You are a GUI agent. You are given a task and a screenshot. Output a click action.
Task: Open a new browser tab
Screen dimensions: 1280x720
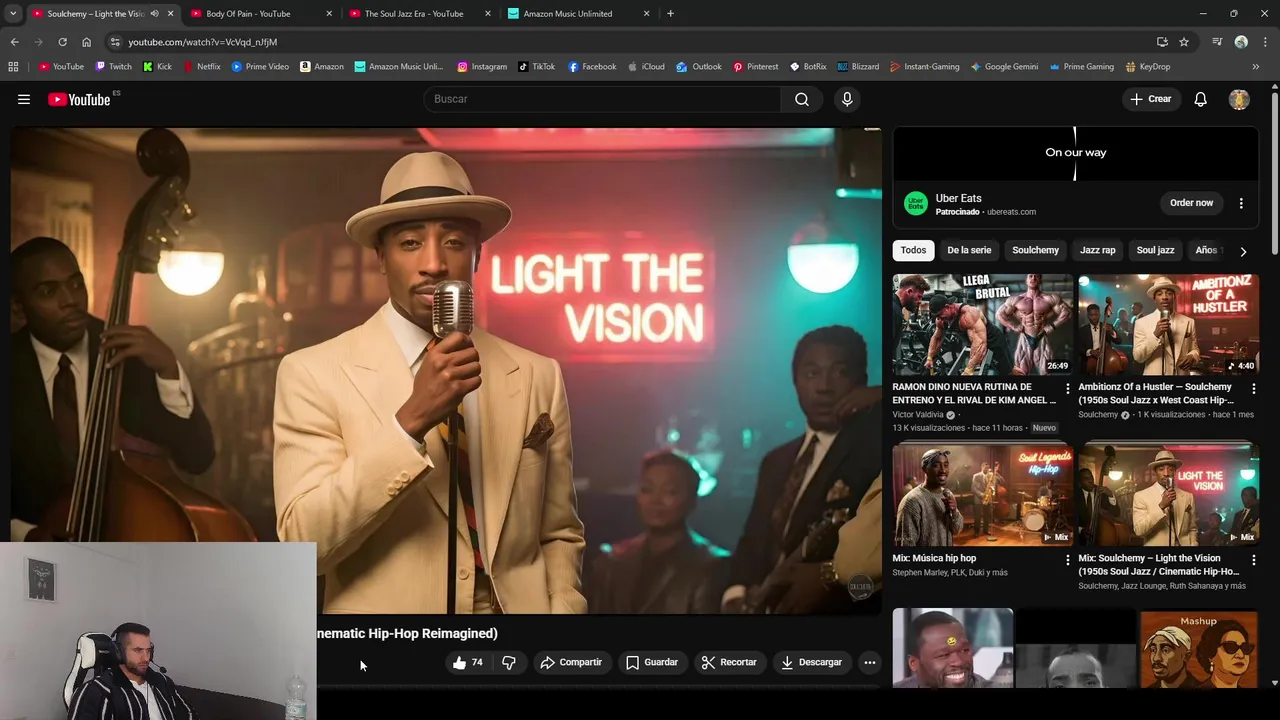(670, 14)
